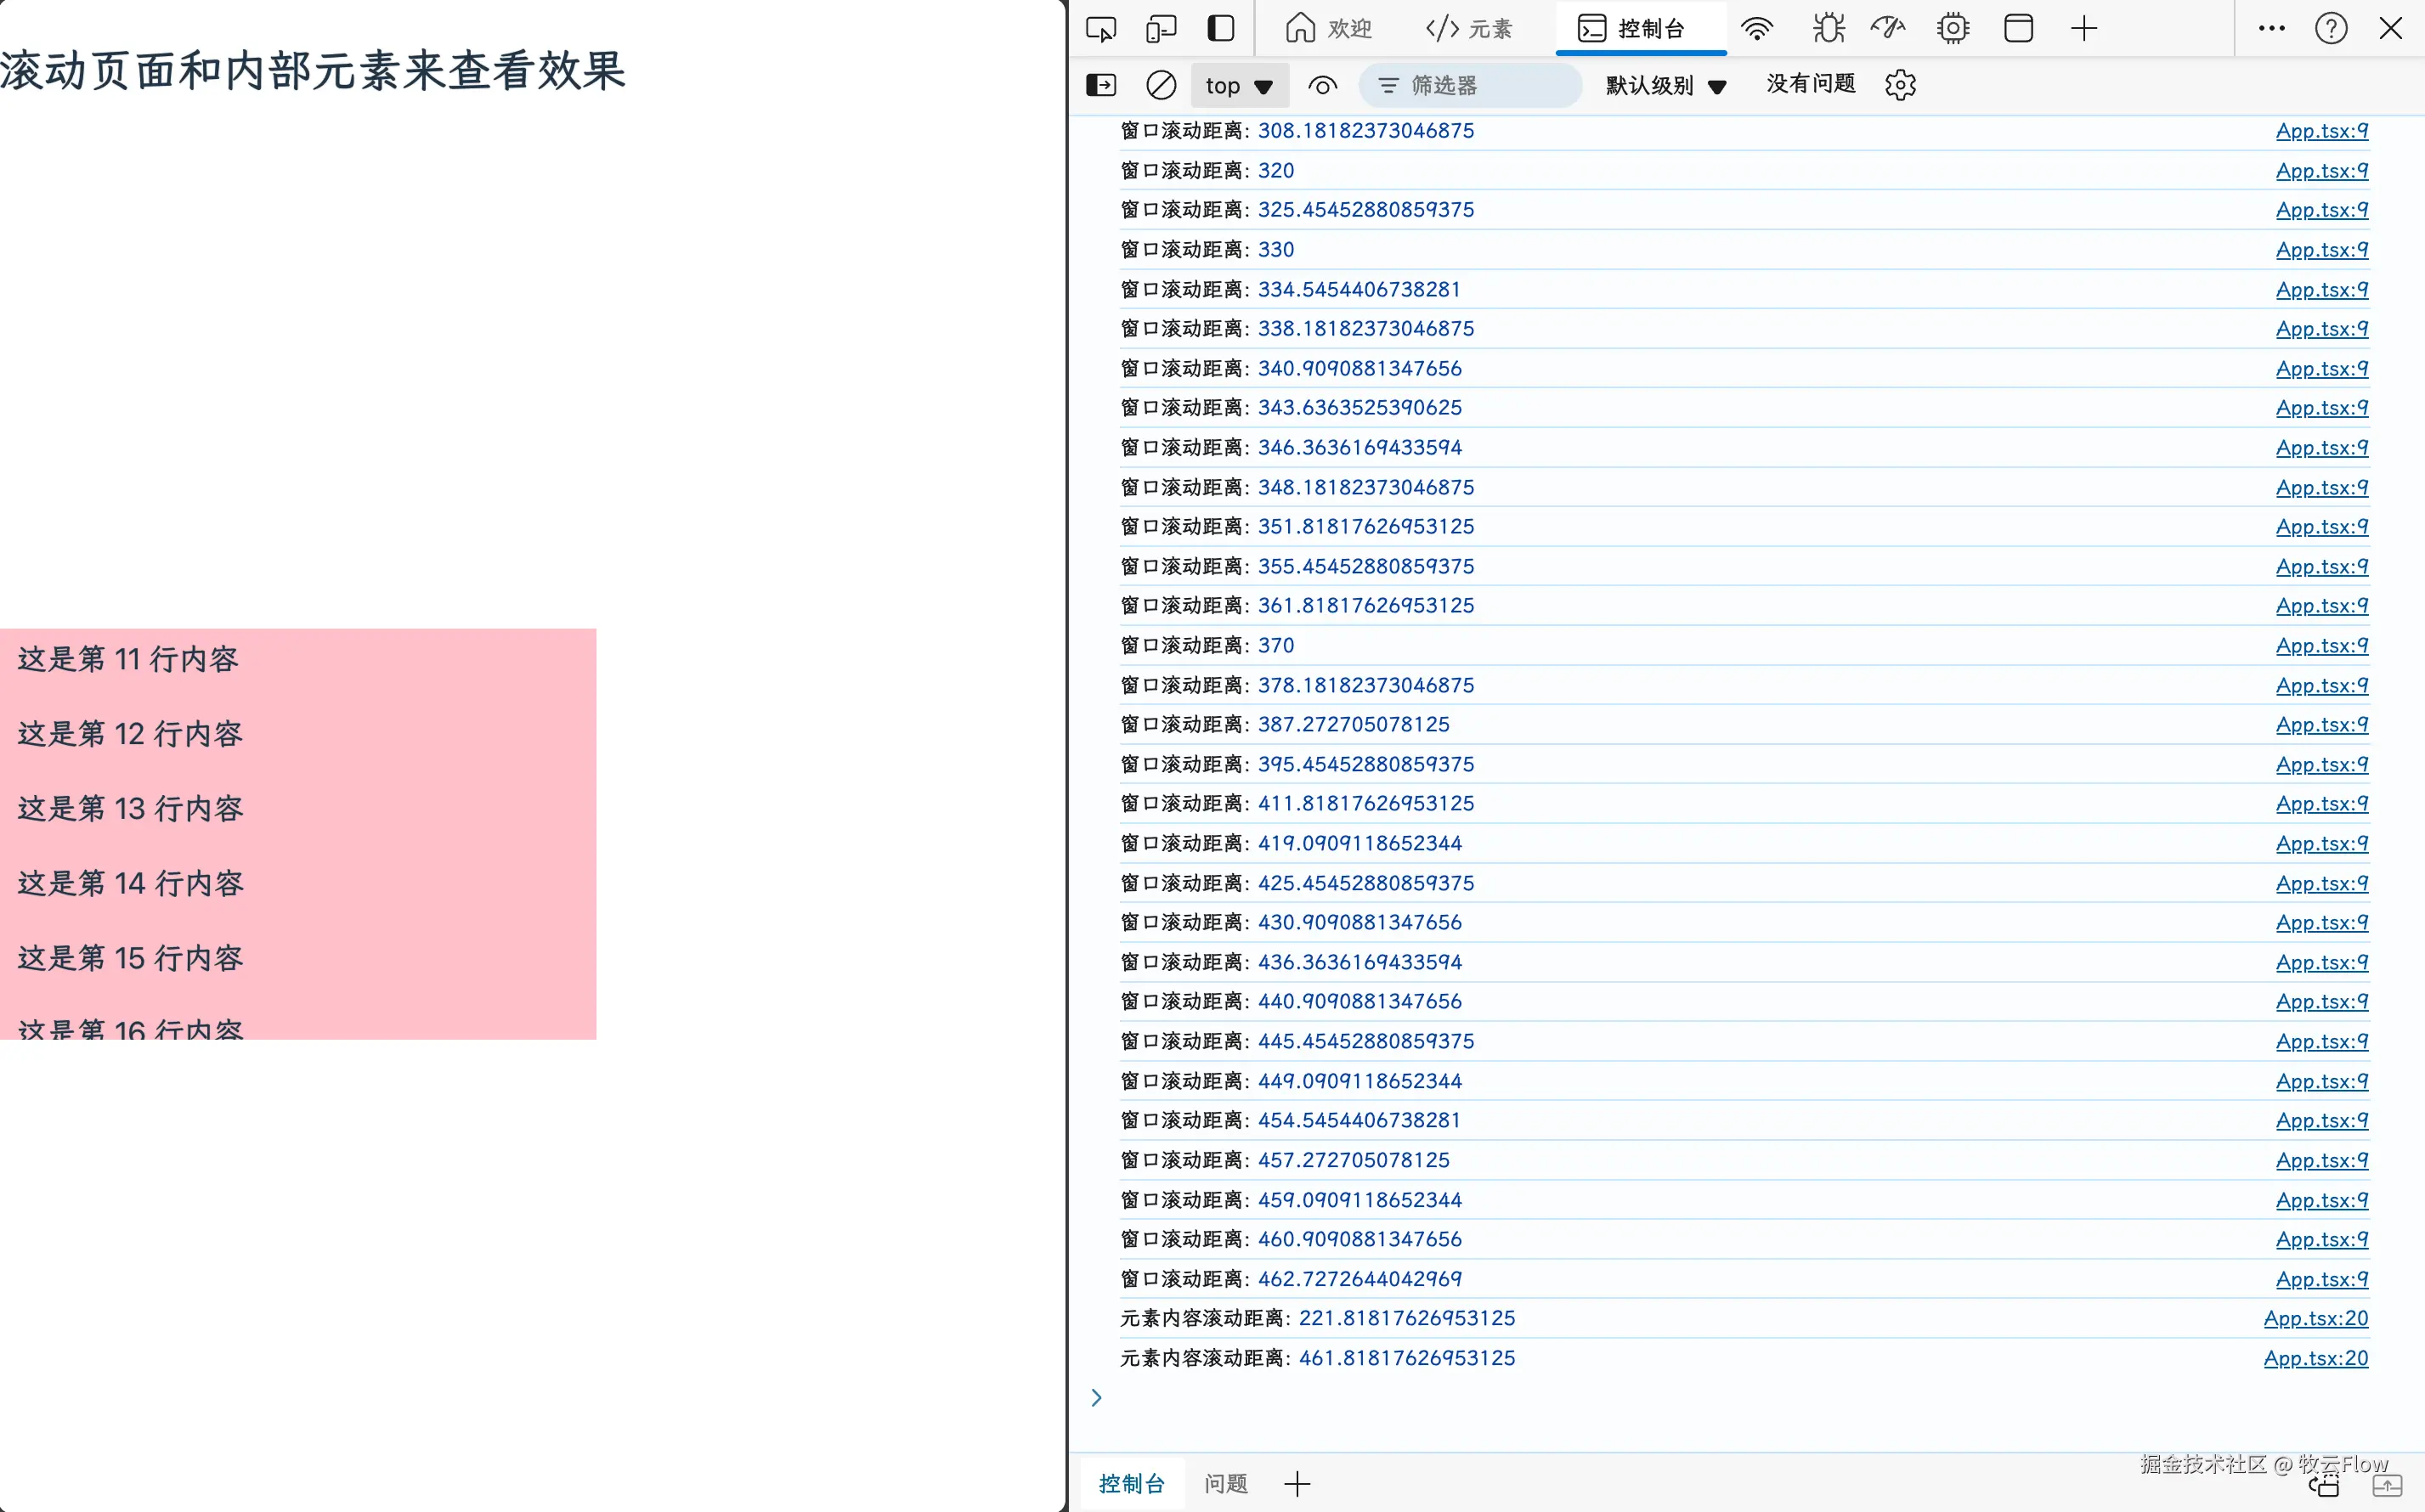Clear console with the circle-slash icon
The height and width of the screenshot is (1512, 2425).
1161,85
